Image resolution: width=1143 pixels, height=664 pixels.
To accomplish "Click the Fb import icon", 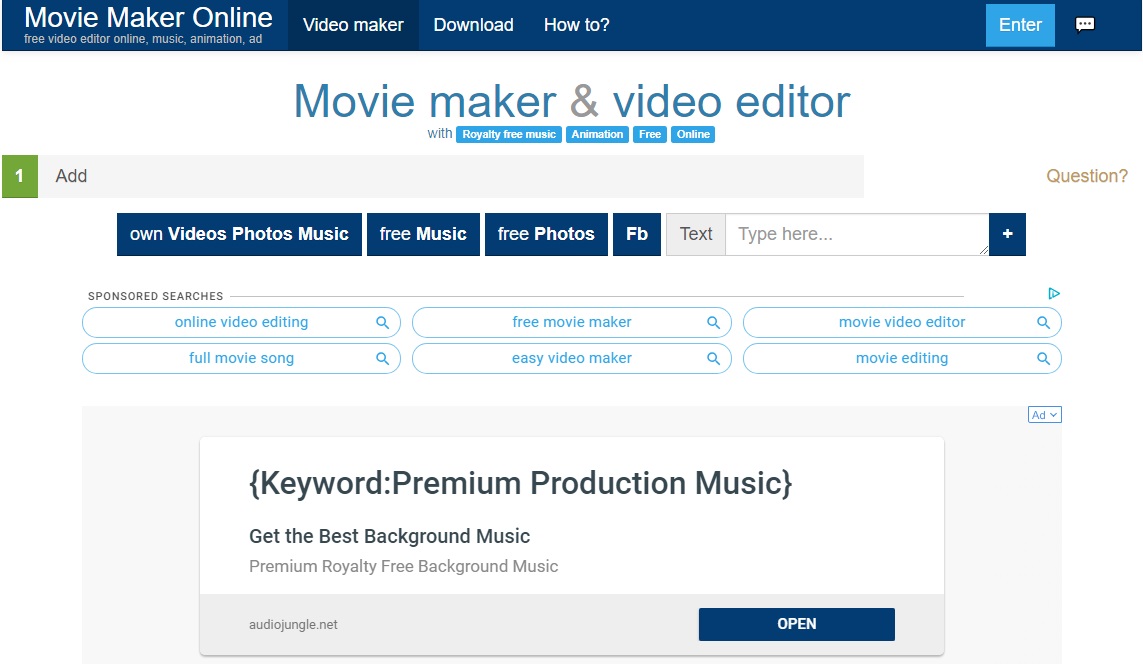I will [637, 234].
